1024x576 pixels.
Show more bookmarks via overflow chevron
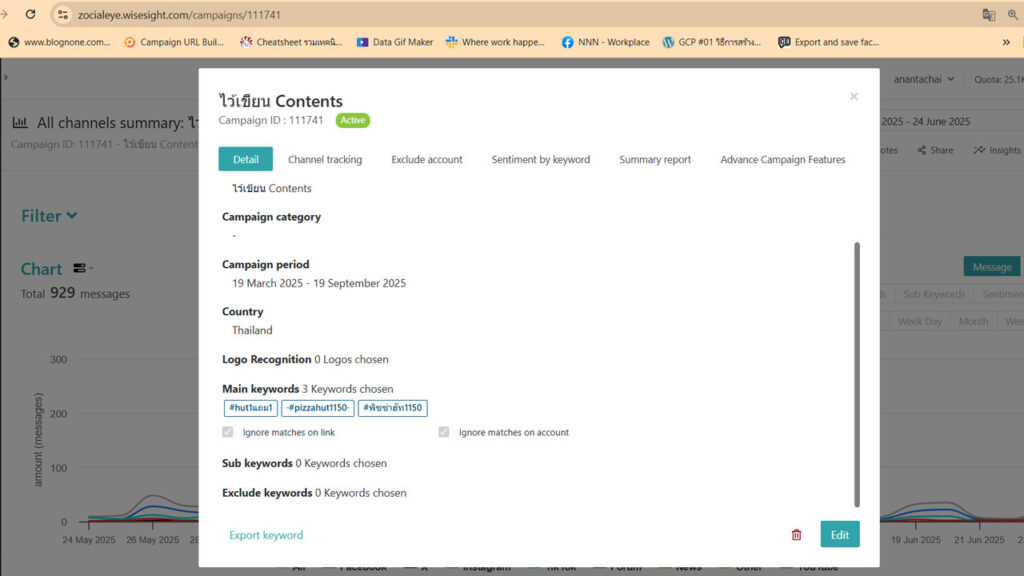click(x=1005, y=42)
